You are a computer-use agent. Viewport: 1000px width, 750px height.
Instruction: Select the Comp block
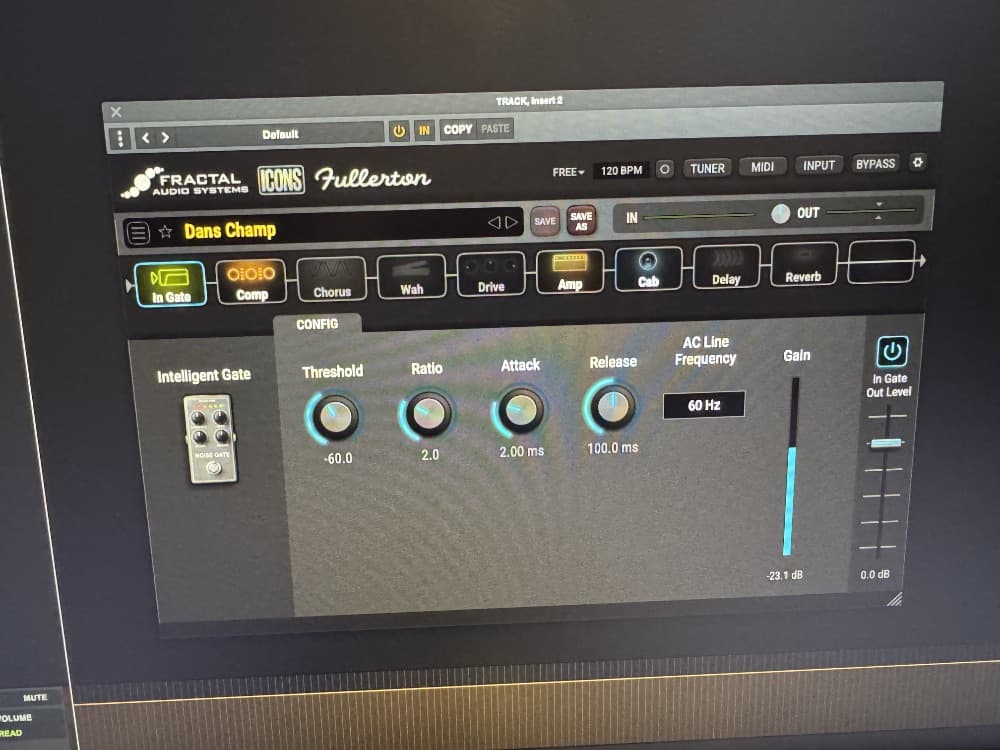pos(251,282)
